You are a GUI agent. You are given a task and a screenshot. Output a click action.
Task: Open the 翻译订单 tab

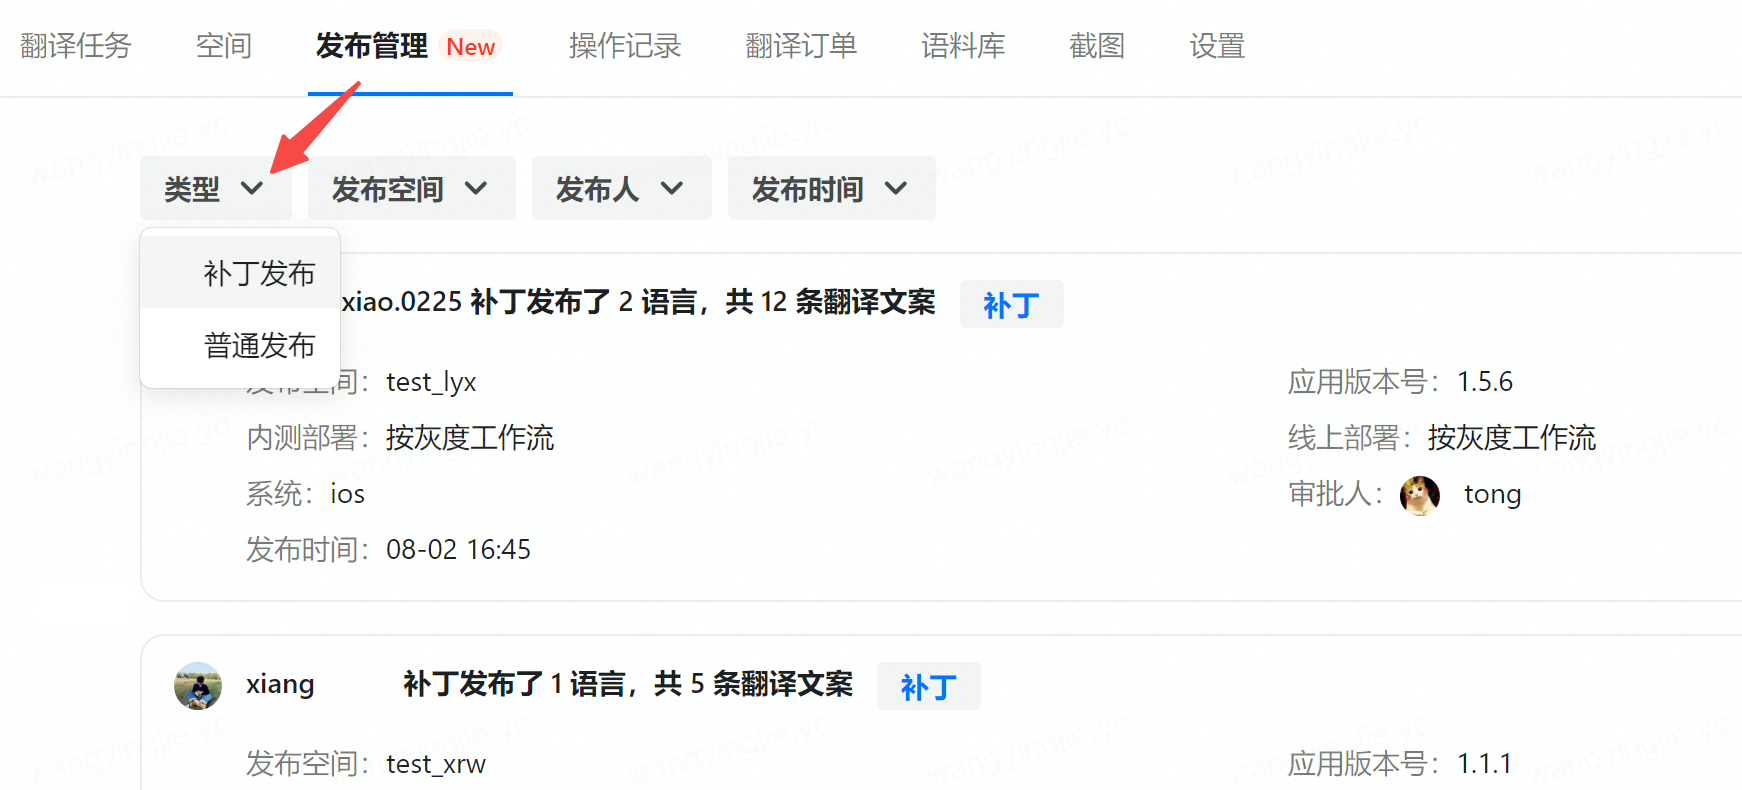[800, 46]
